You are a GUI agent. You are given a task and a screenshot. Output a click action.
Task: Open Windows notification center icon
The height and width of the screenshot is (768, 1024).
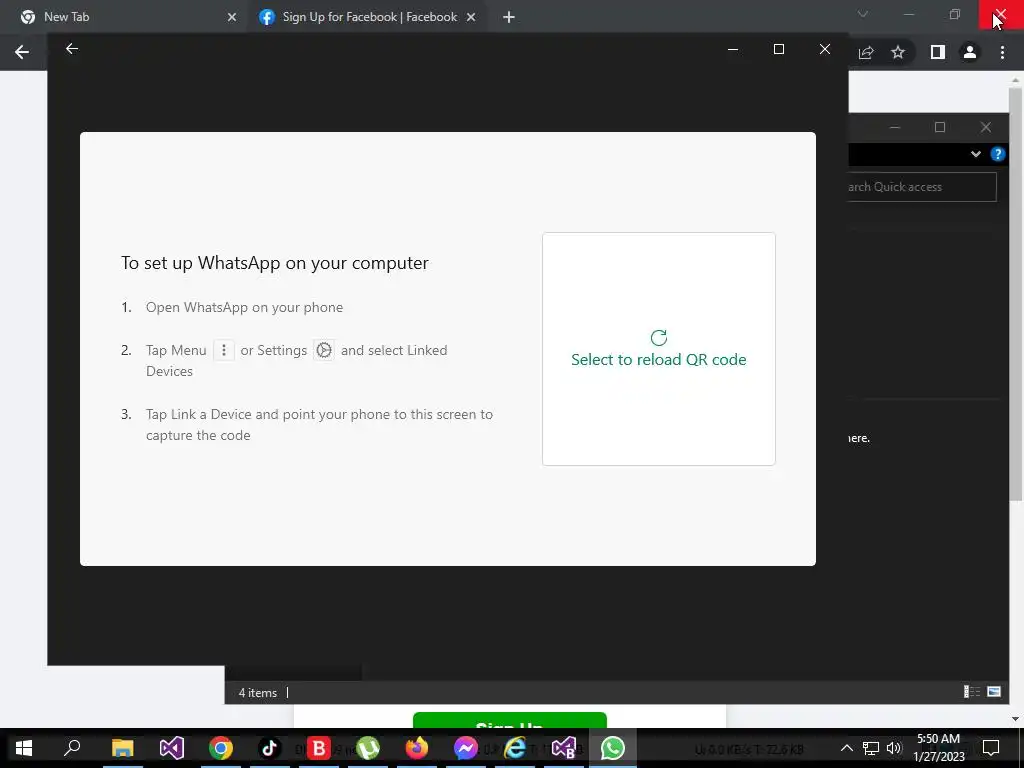pyautogui.click(x=991, y=748)
